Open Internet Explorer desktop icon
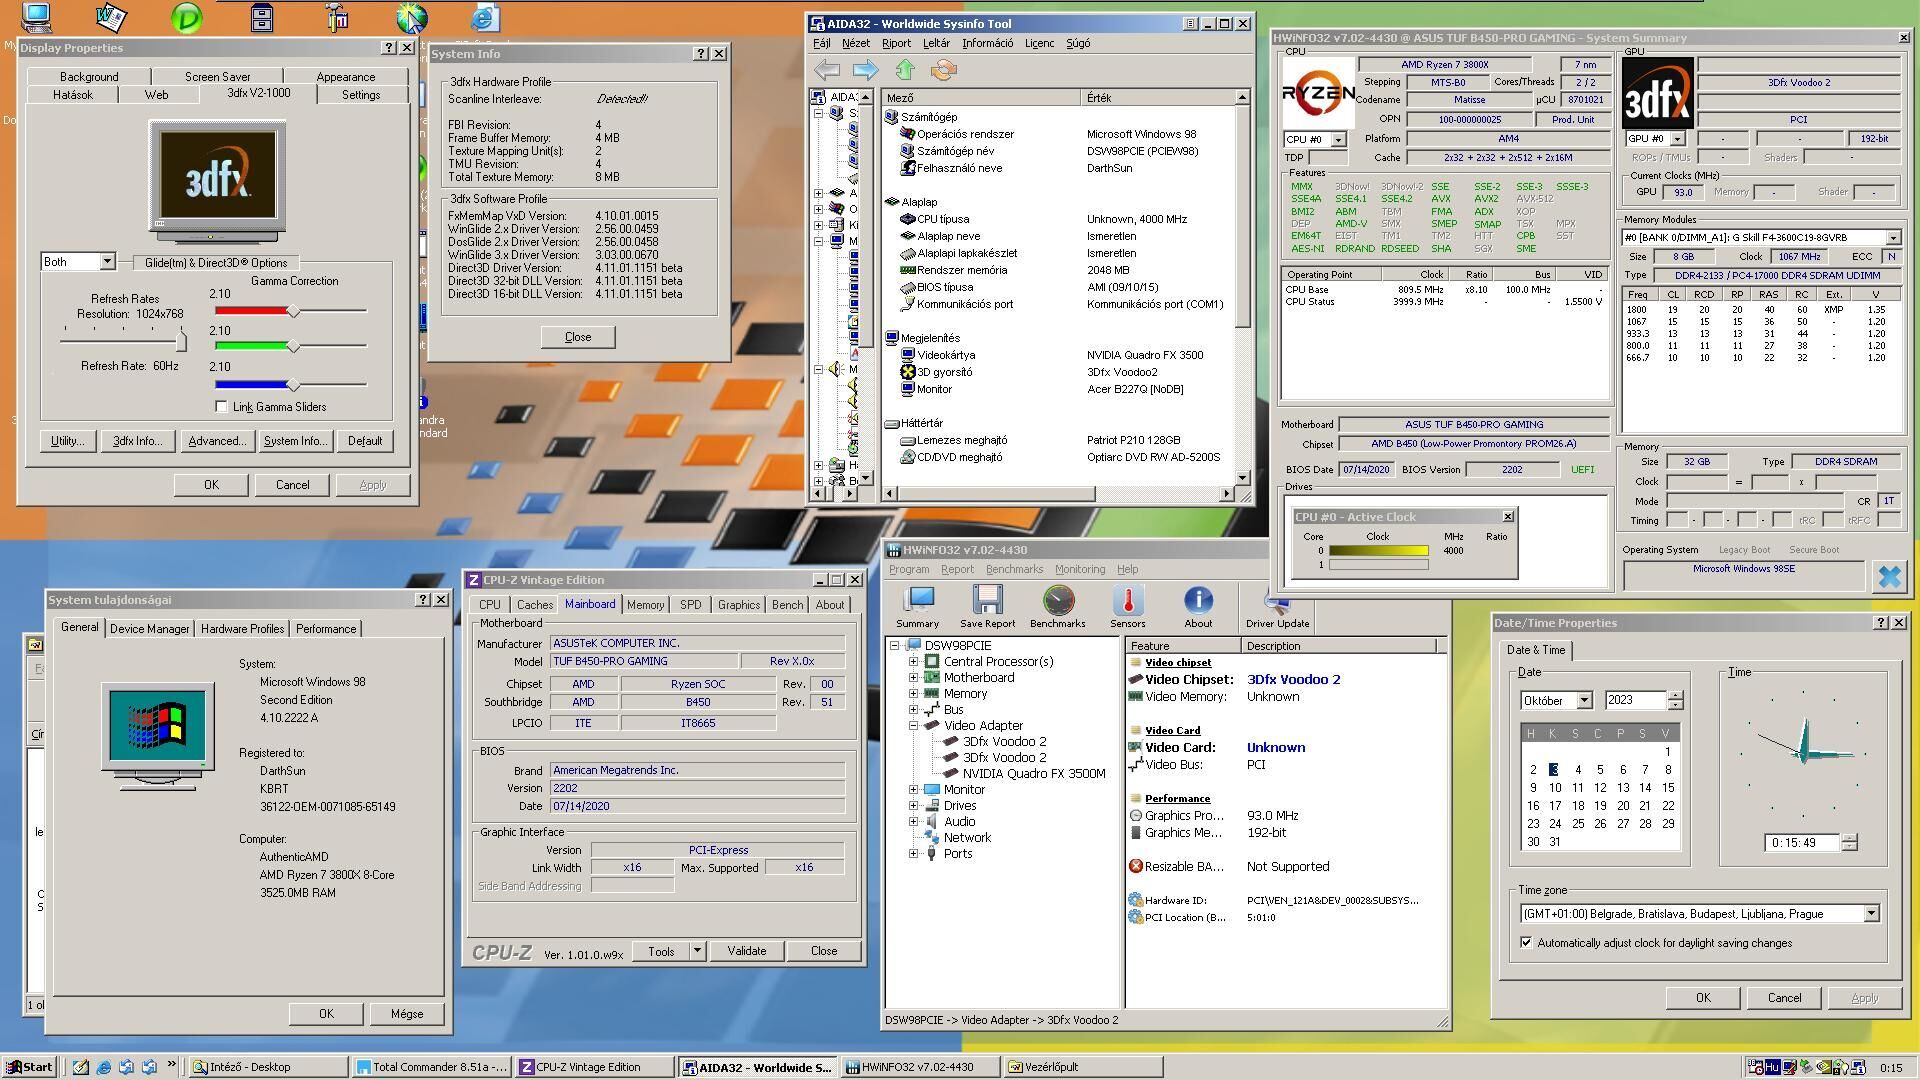The height and width of the screenshot is (1080, 1920). (x=484, y=17)
